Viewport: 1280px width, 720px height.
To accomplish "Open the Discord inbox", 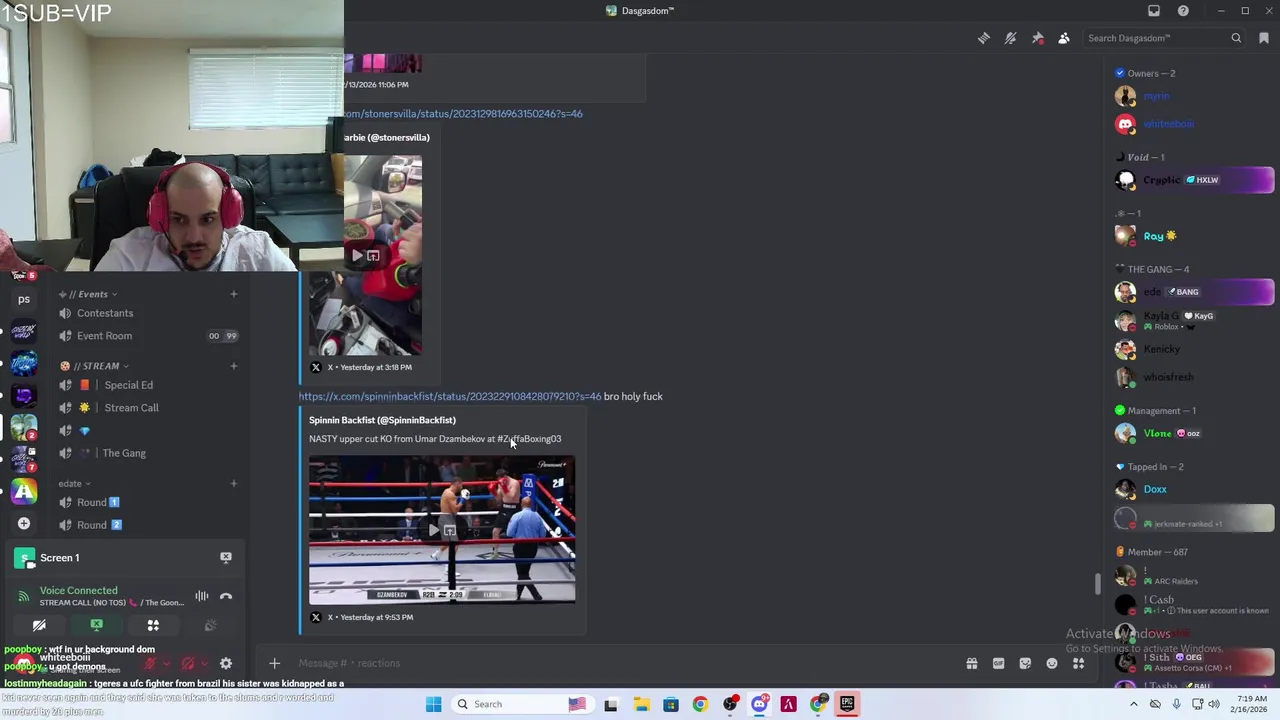I will coord(1154,11).
